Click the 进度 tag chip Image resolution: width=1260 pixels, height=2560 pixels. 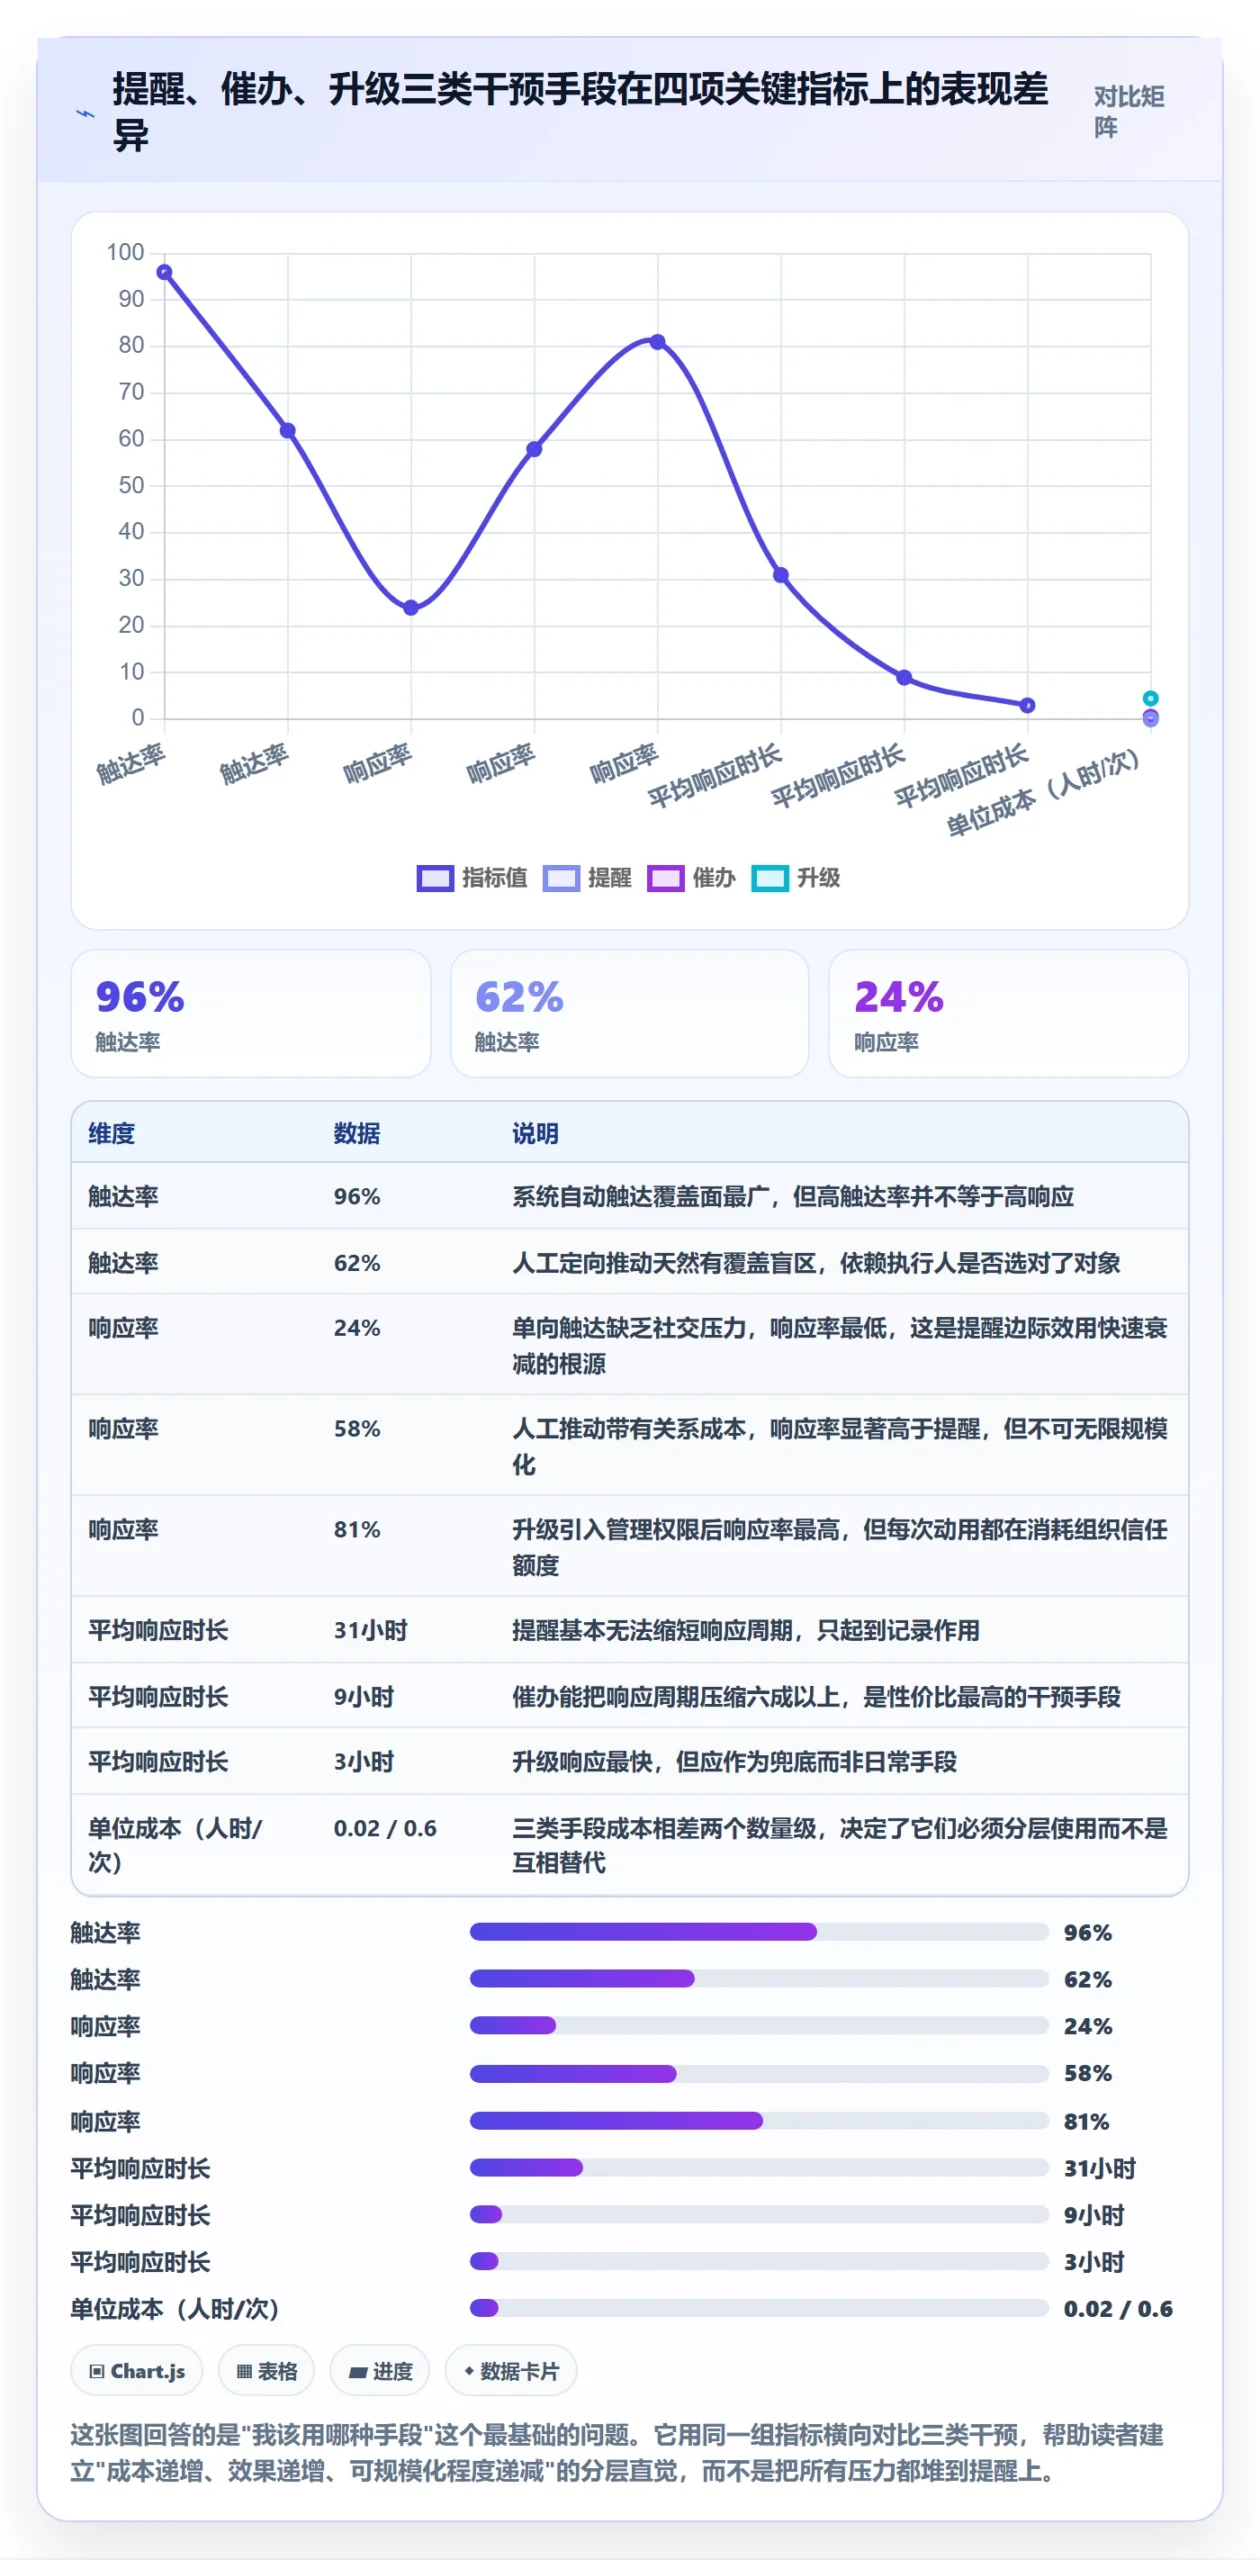point(380,2371)
